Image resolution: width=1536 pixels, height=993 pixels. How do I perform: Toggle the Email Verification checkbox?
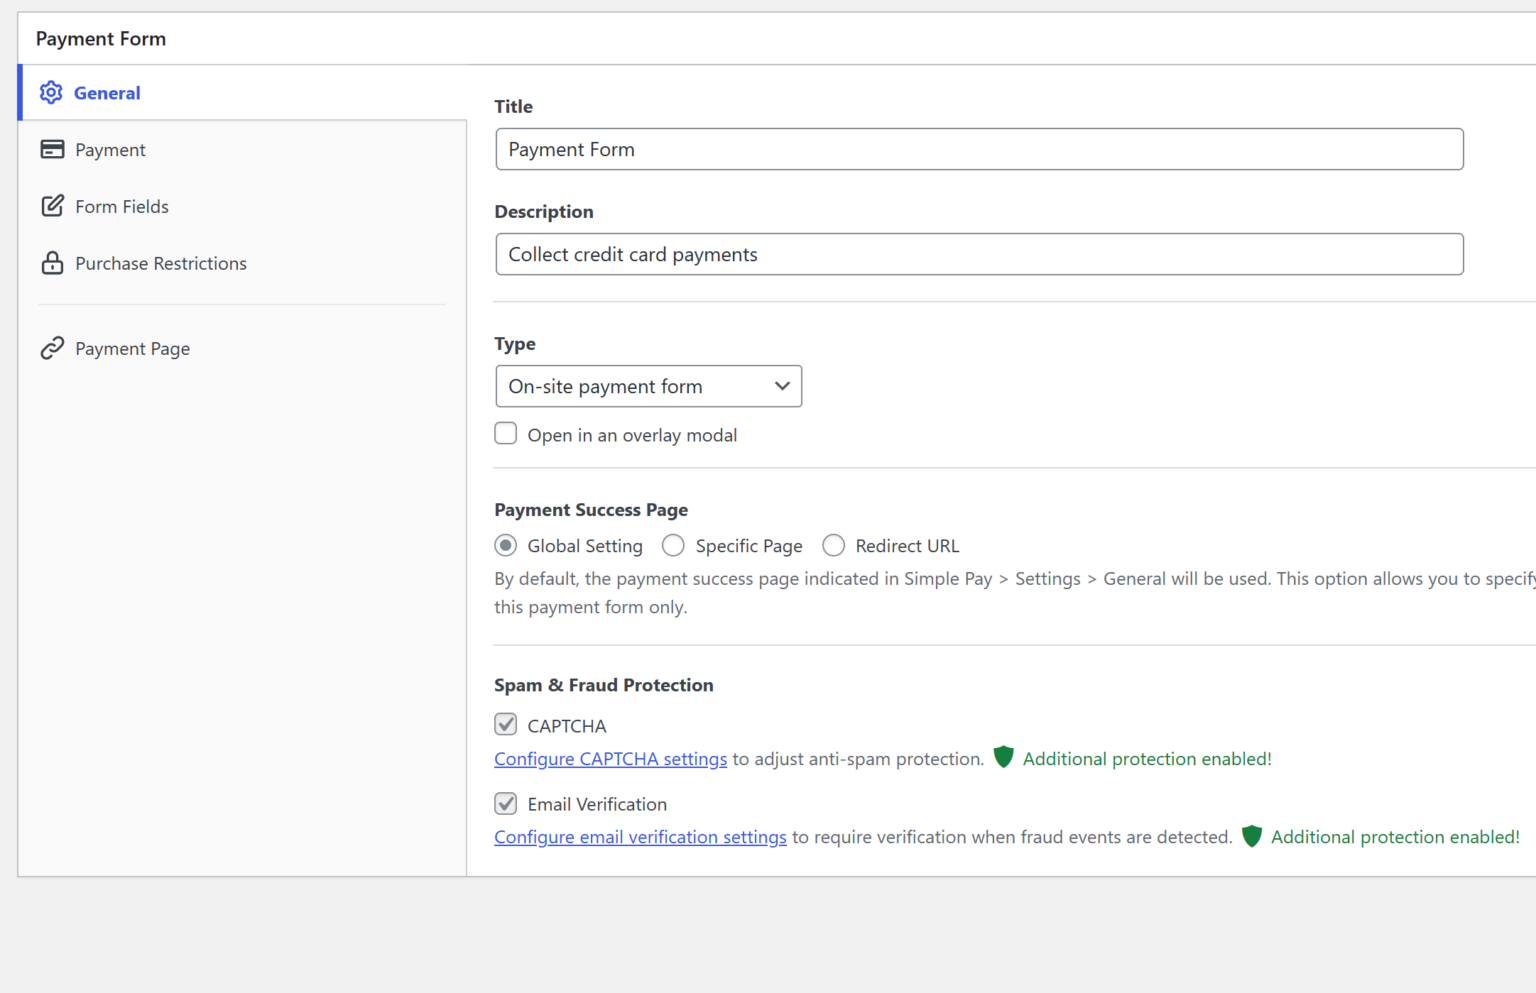click(506, 803)
